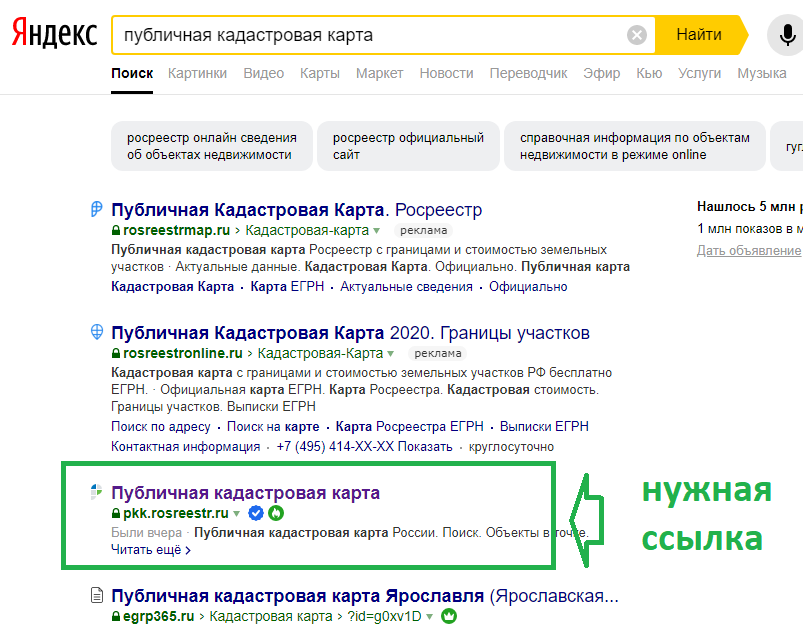Expand dropdown arrow next to egrp365.ru path
The image size is (803, 629).
pyautogui.click(x=430, y=617)
